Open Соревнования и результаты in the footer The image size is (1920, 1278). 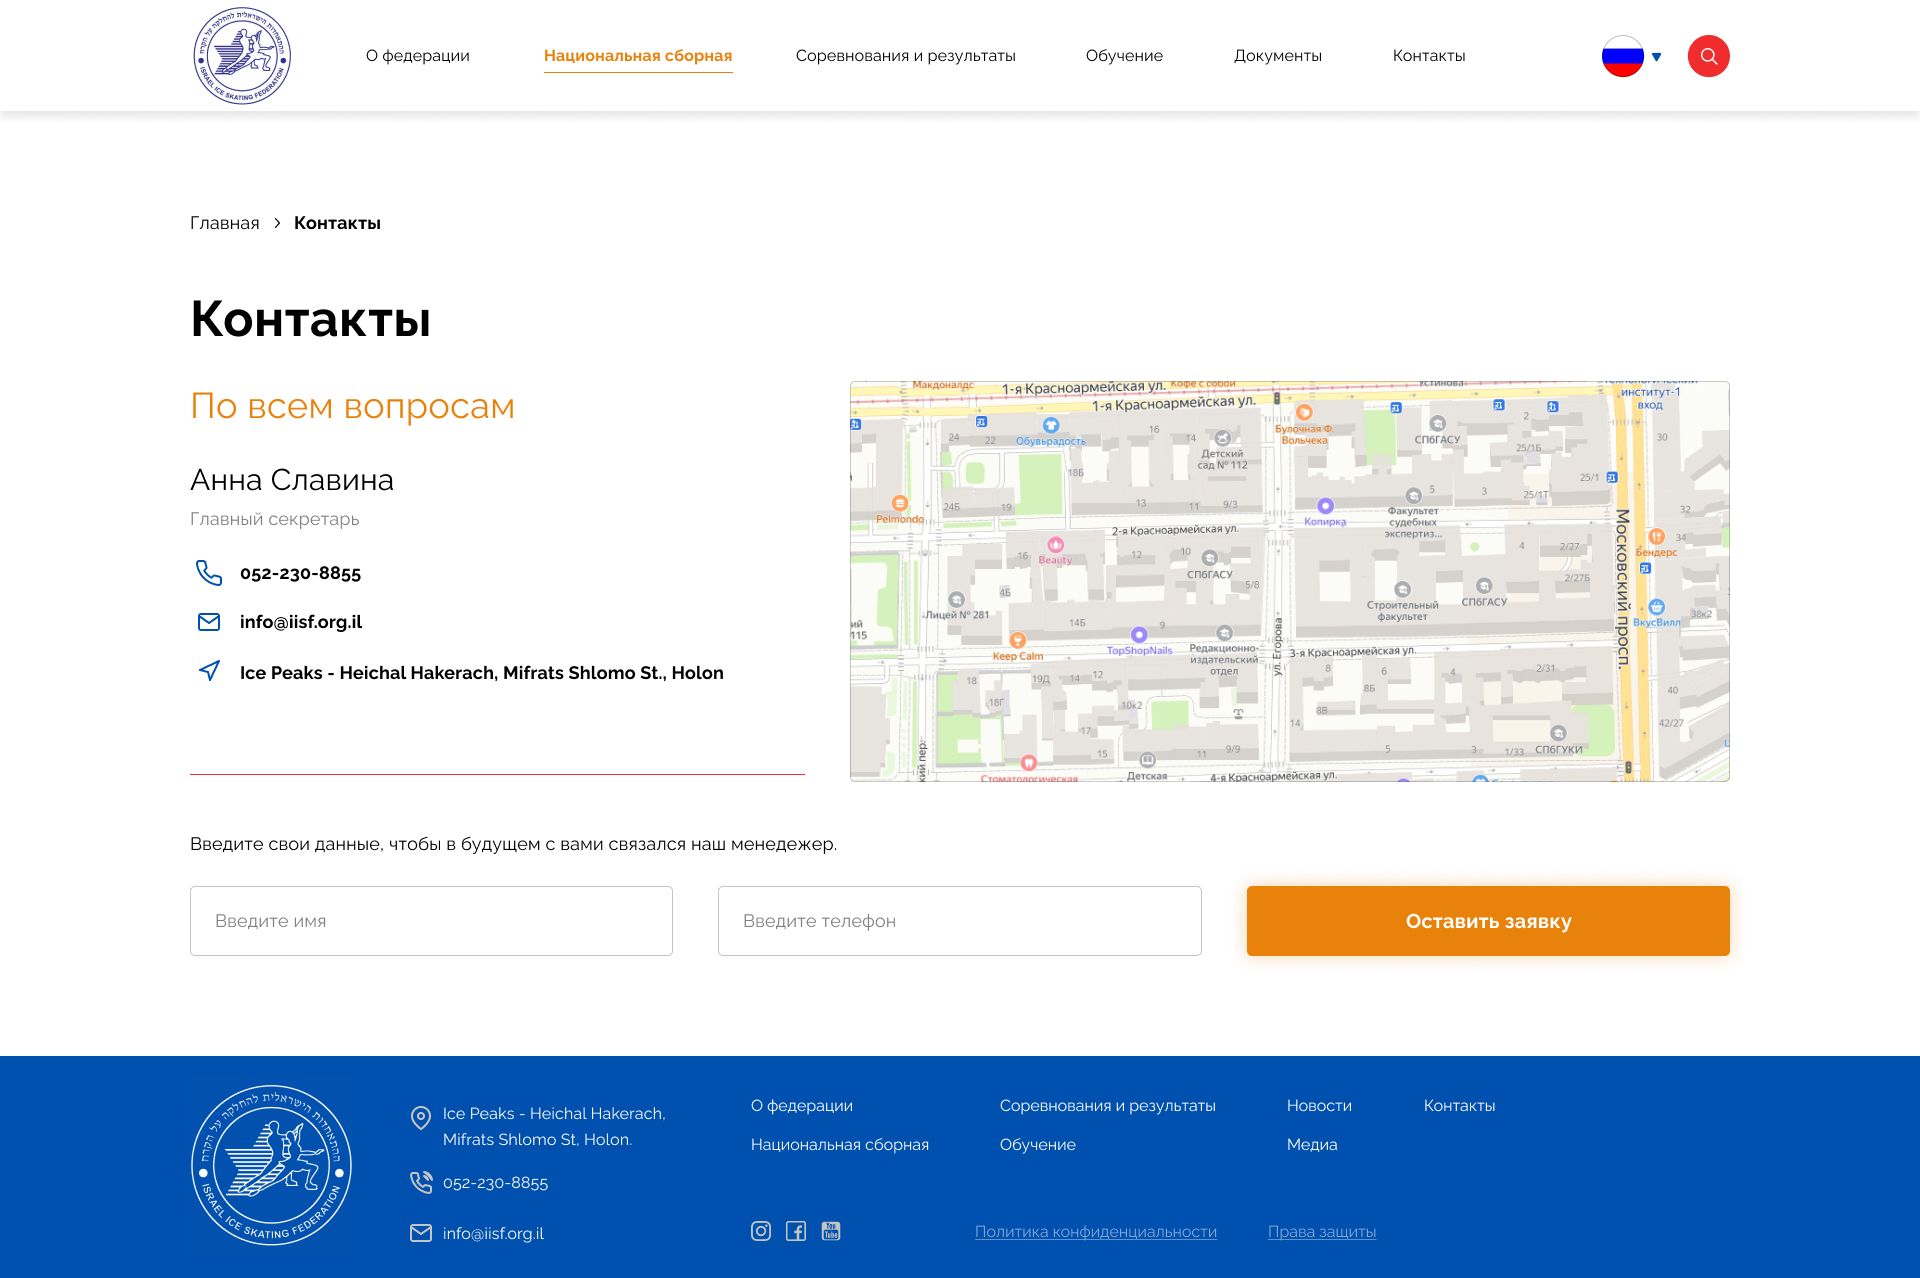tap(1107, 1106)
